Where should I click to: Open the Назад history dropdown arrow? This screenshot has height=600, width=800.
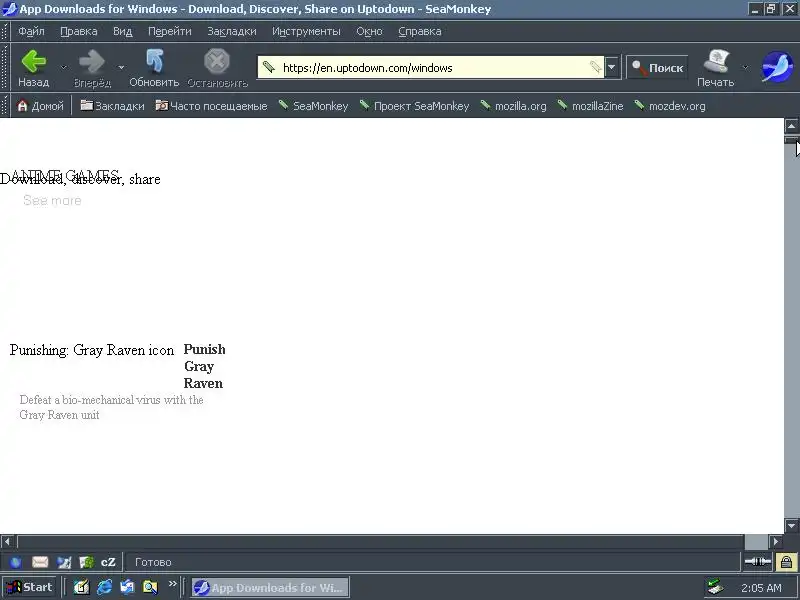pos(64,67)
